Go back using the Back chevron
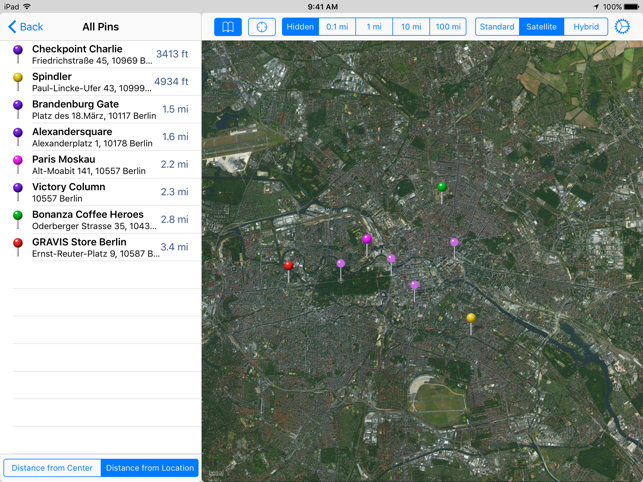The image size is (643, 482). pos(26,27)
